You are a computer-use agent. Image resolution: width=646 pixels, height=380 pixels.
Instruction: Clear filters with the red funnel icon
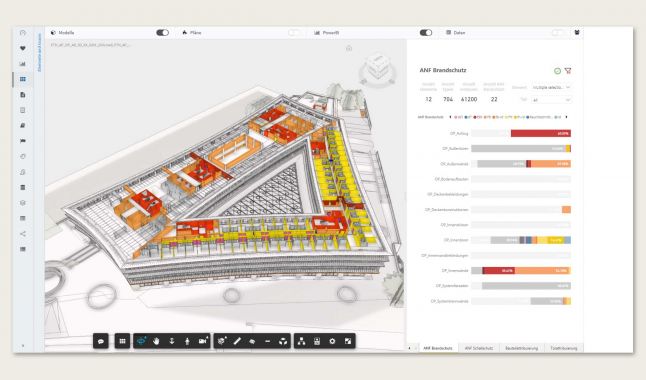[568, 71]
